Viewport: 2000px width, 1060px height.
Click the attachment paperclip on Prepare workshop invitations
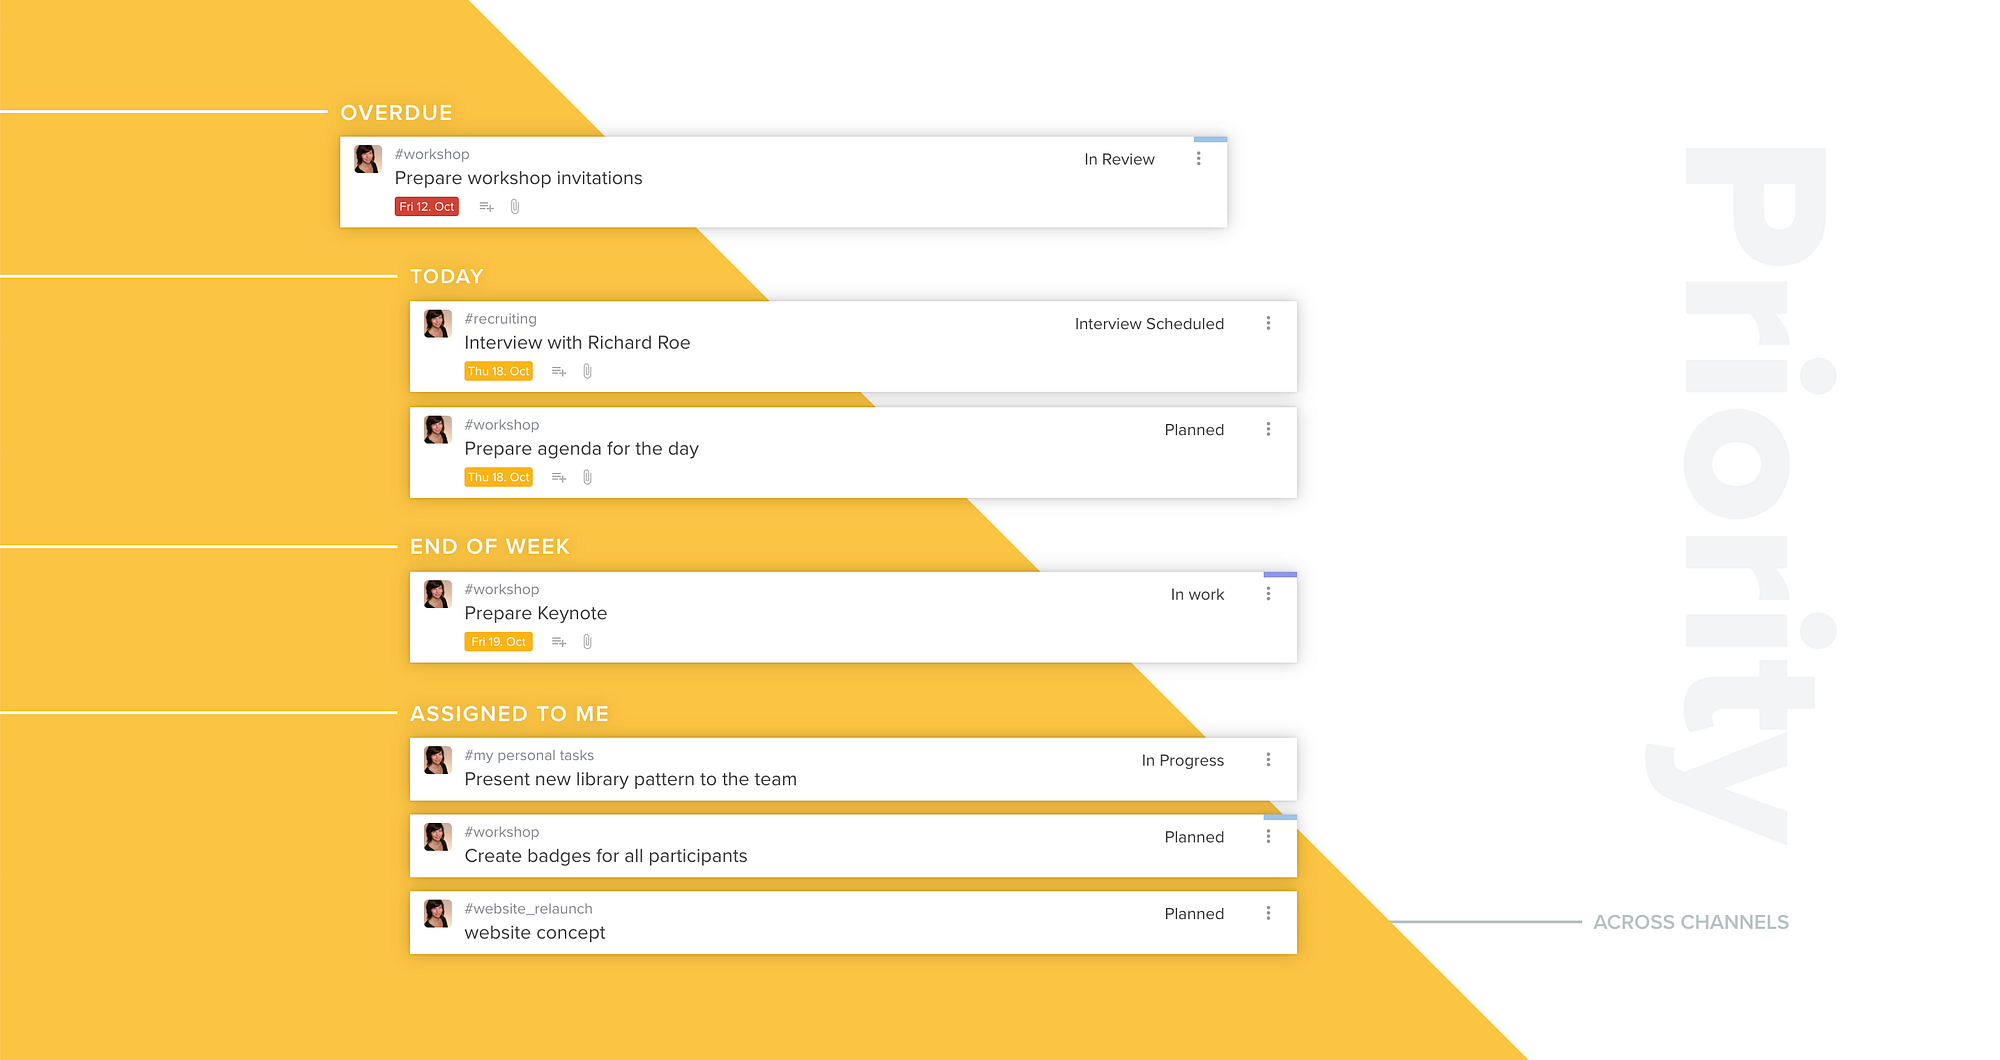click(515, 207)
